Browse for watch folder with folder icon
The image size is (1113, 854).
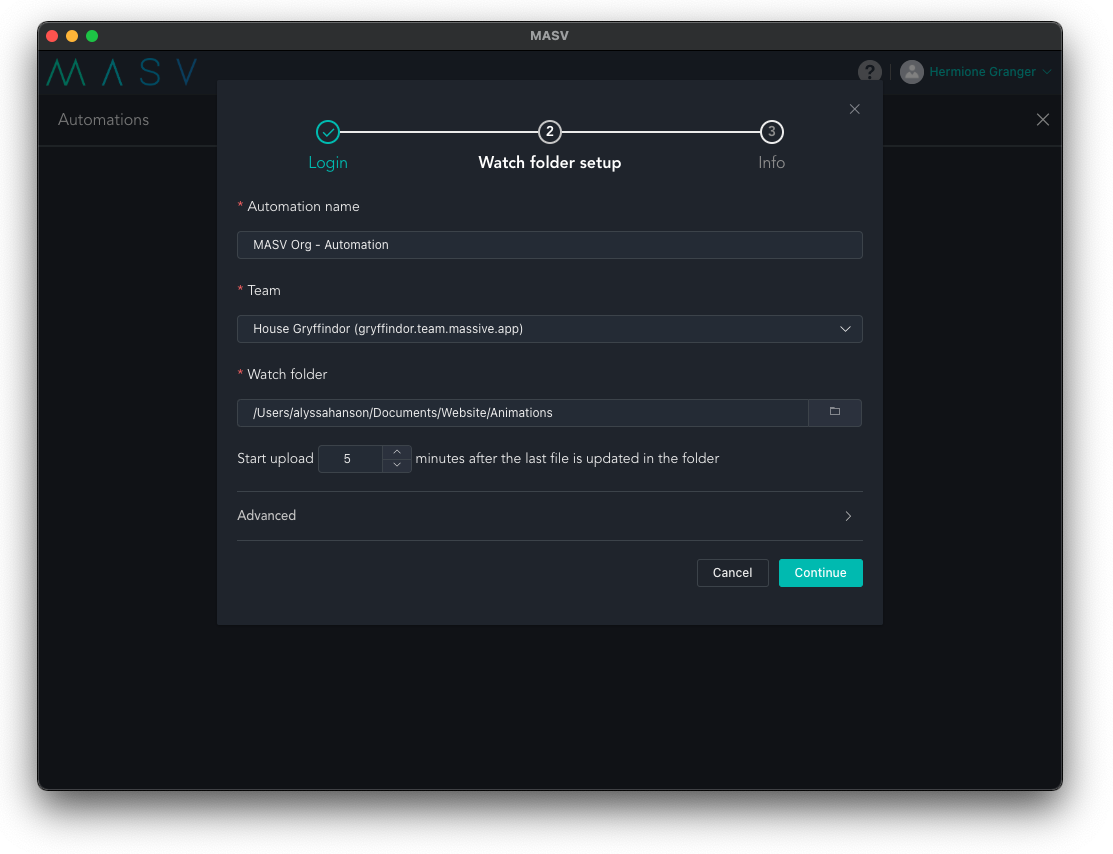click(835, 412)
